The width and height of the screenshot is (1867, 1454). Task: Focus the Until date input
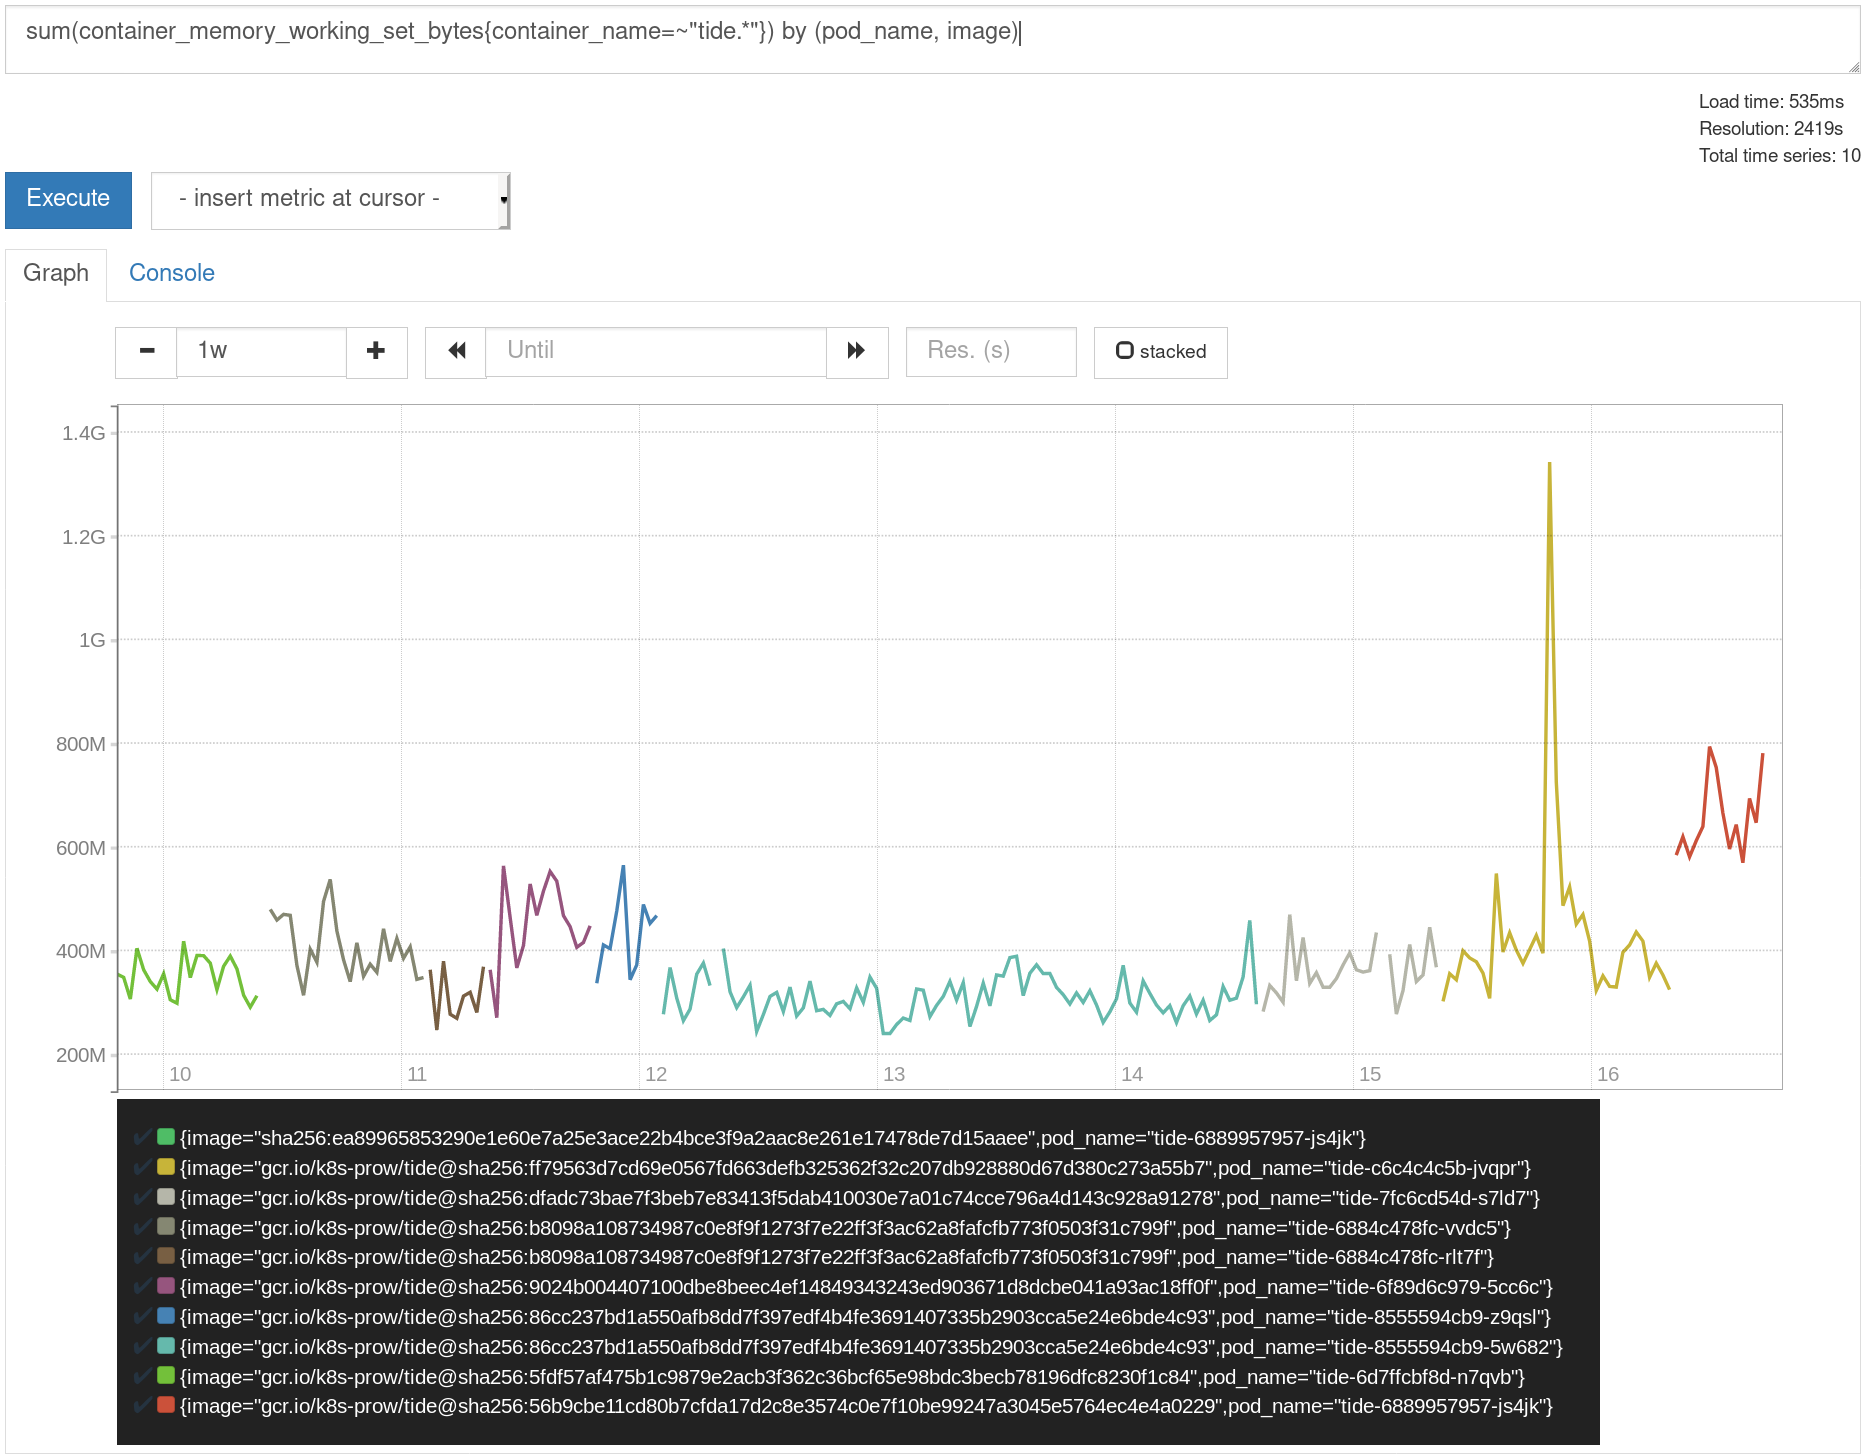click(656, 351)
